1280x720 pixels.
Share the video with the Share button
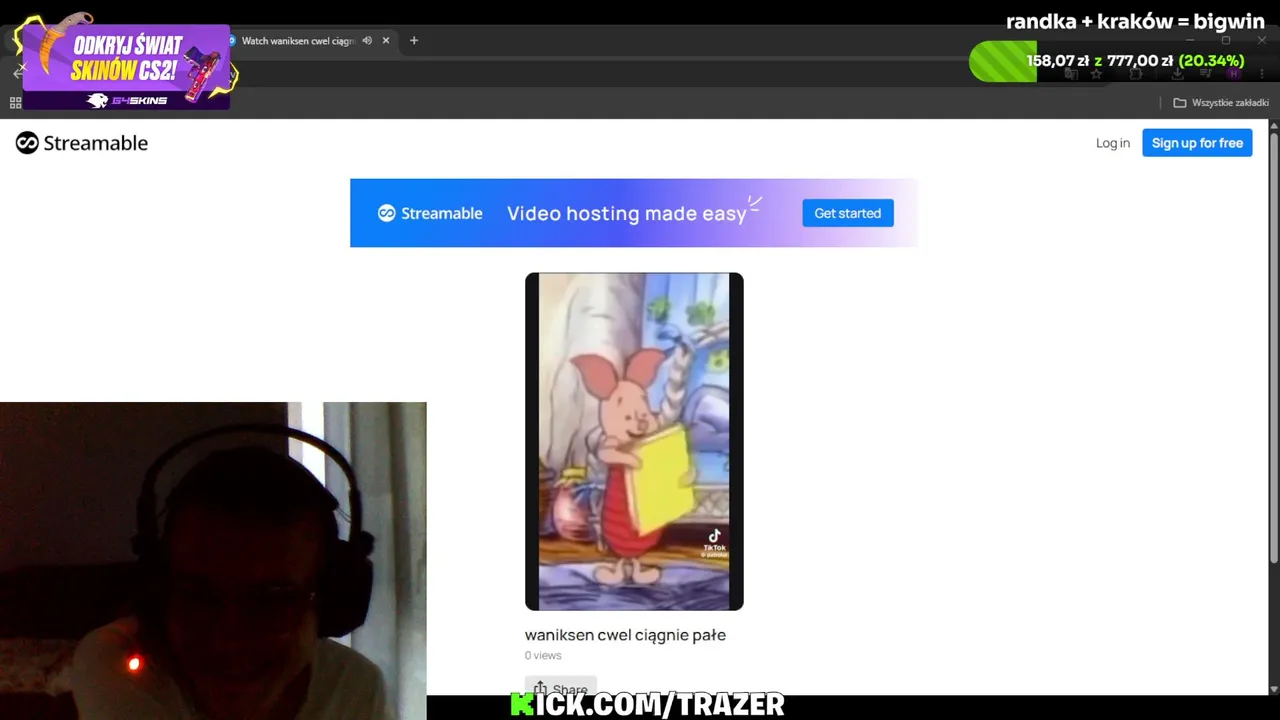tap(560, 688)
